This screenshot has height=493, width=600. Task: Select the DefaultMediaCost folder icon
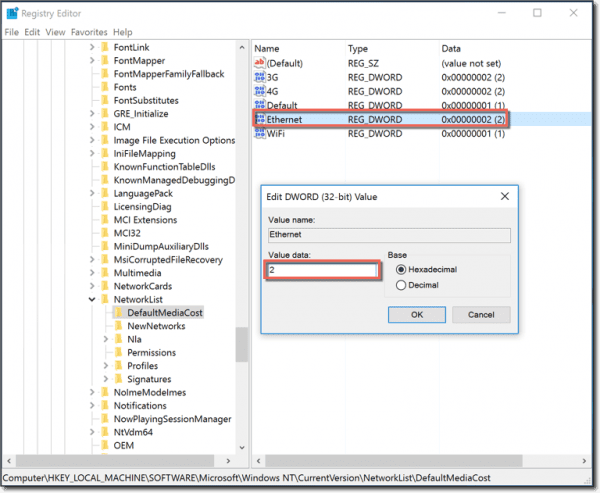tap(119, 313)
